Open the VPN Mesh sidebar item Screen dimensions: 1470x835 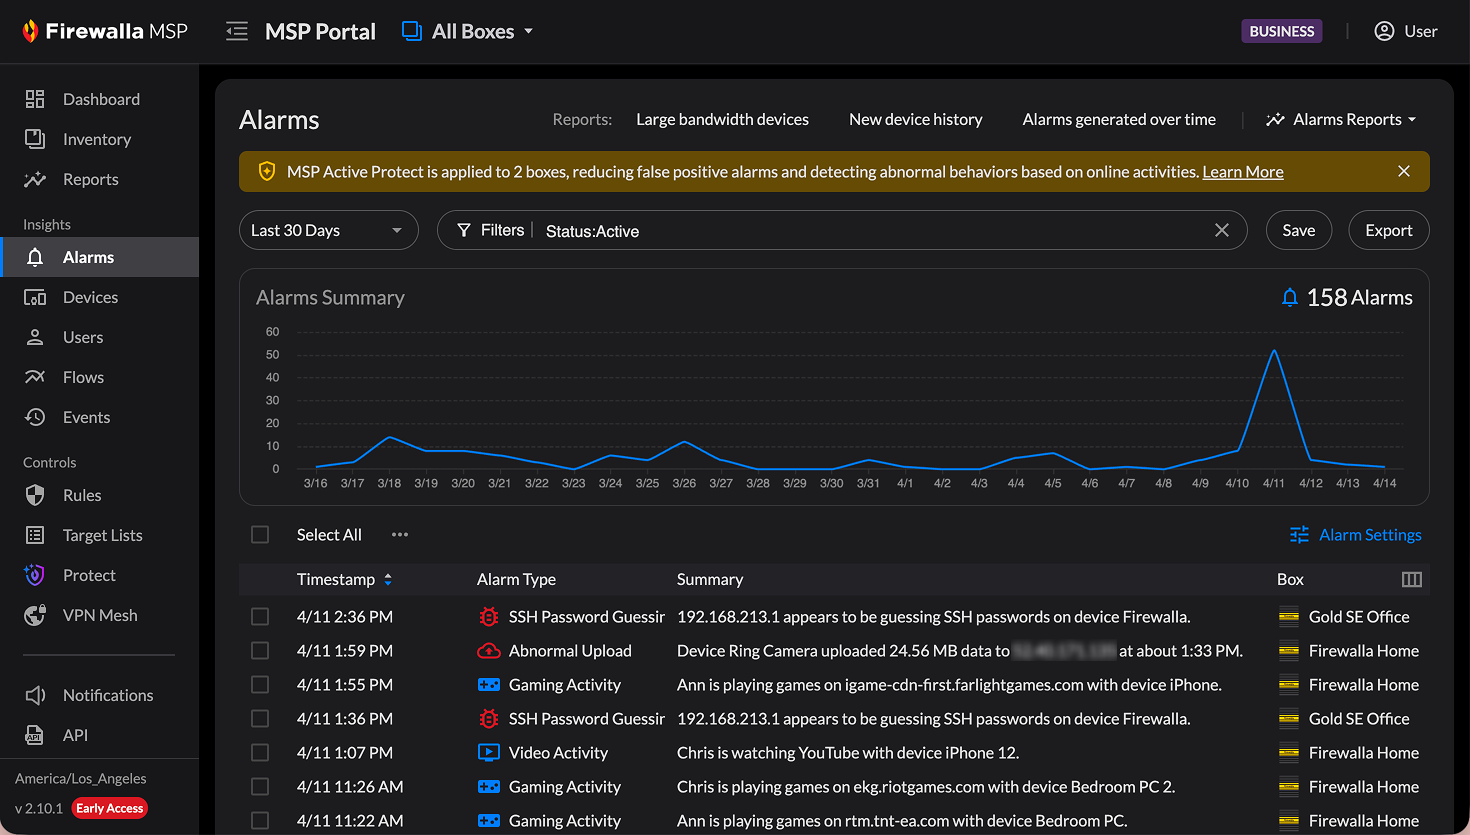tap(100, 616)
